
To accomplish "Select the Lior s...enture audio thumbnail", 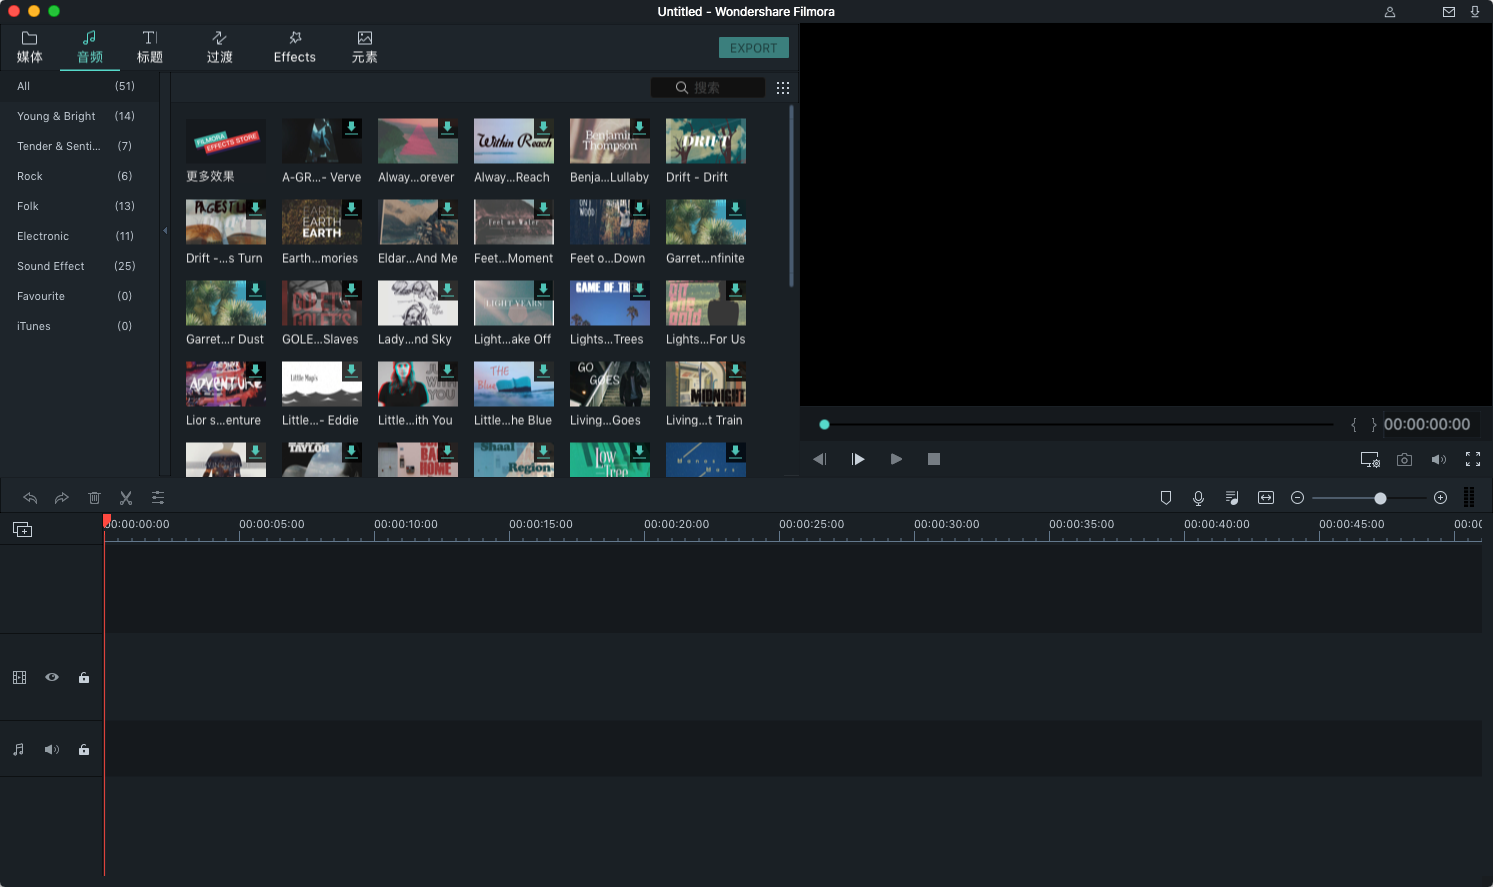I will [x=226, y=384].
